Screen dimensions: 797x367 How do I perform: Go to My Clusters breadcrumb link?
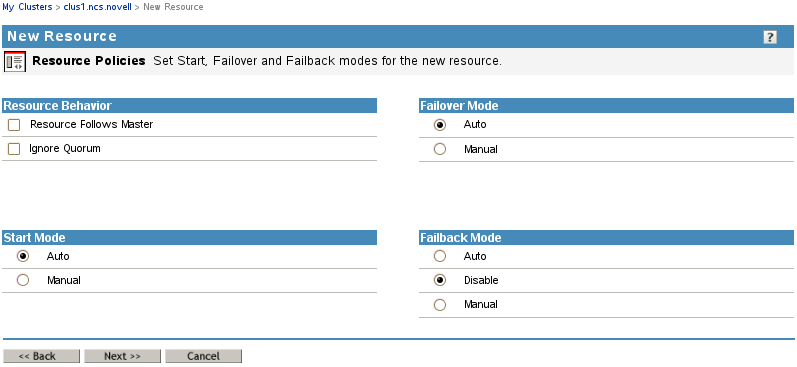pyautogui.click(x=27, y=7)
